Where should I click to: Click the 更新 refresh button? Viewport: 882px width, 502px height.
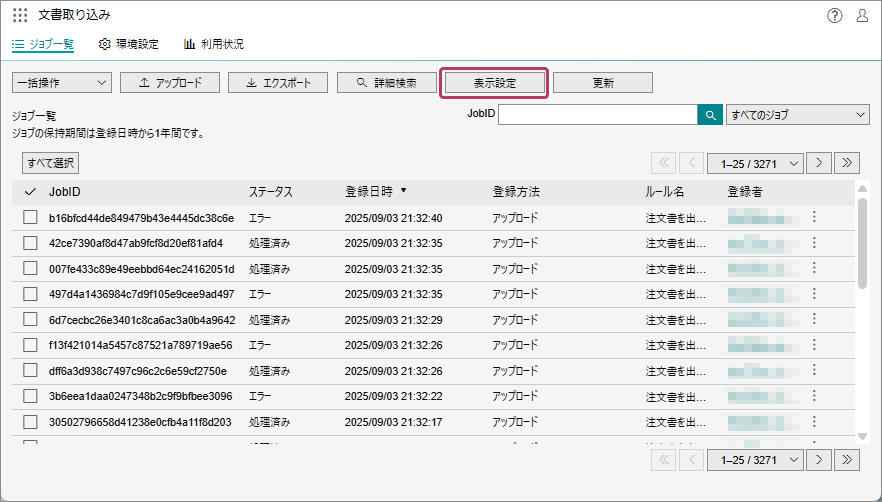(603, 83)
